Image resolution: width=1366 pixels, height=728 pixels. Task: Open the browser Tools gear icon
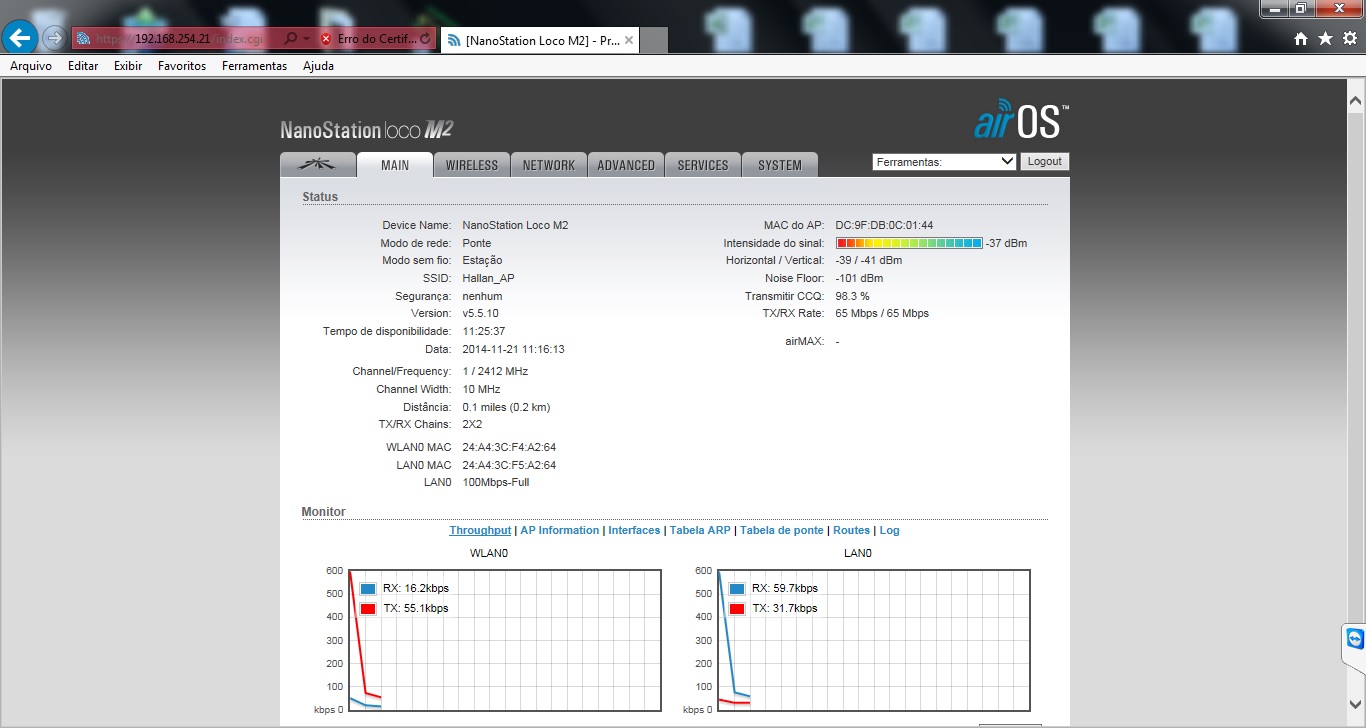point(1349,39)
